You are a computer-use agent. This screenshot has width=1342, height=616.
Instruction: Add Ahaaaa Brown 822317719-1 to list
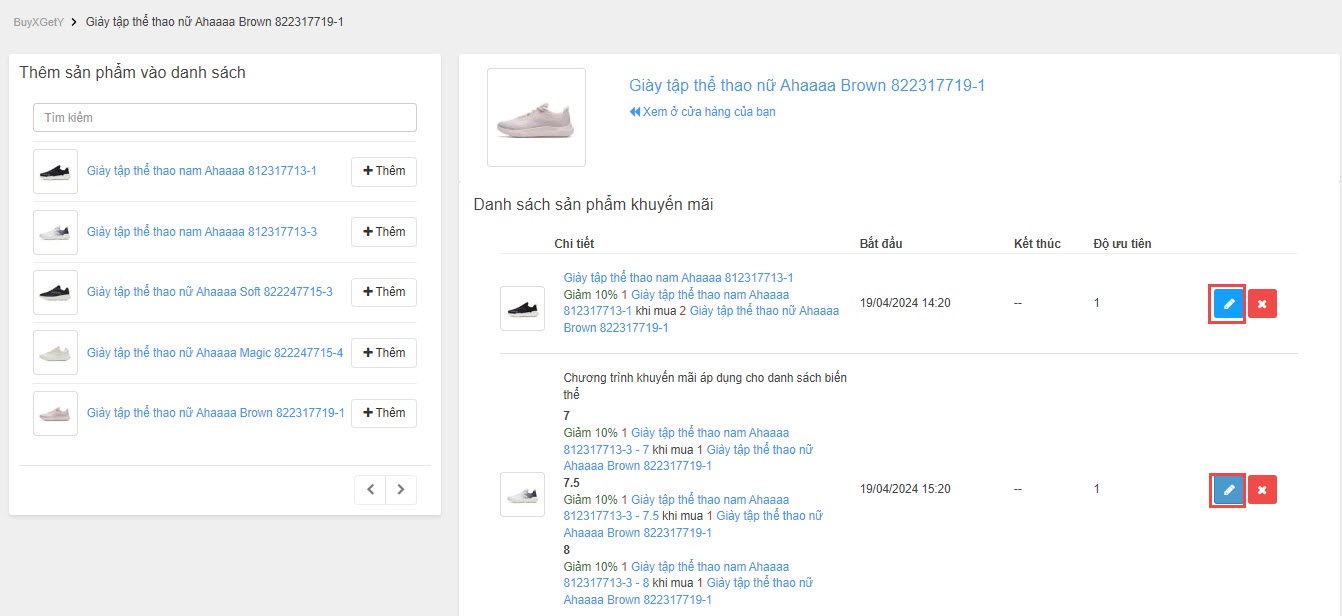(383, 413)
